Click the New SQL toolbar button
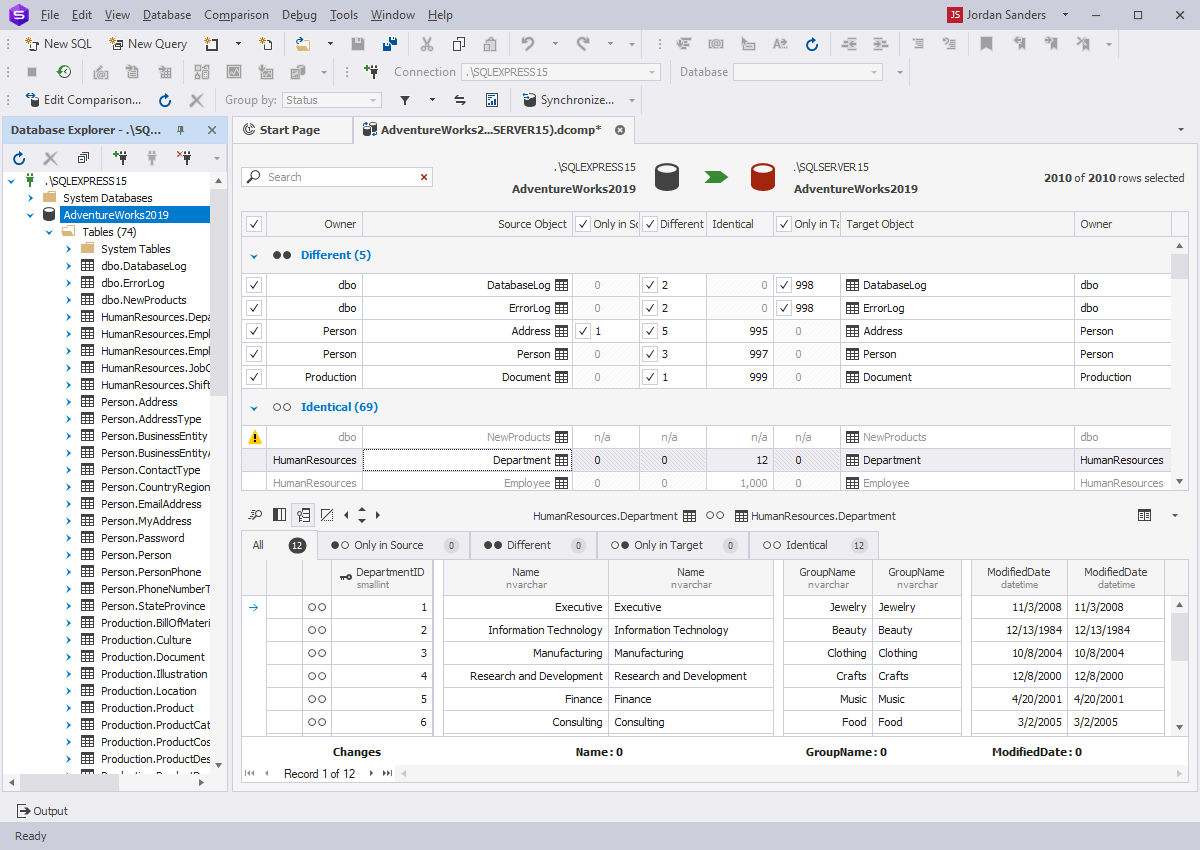The width and height of the screenshot is (1200, 850). click(x=58, y=44)
